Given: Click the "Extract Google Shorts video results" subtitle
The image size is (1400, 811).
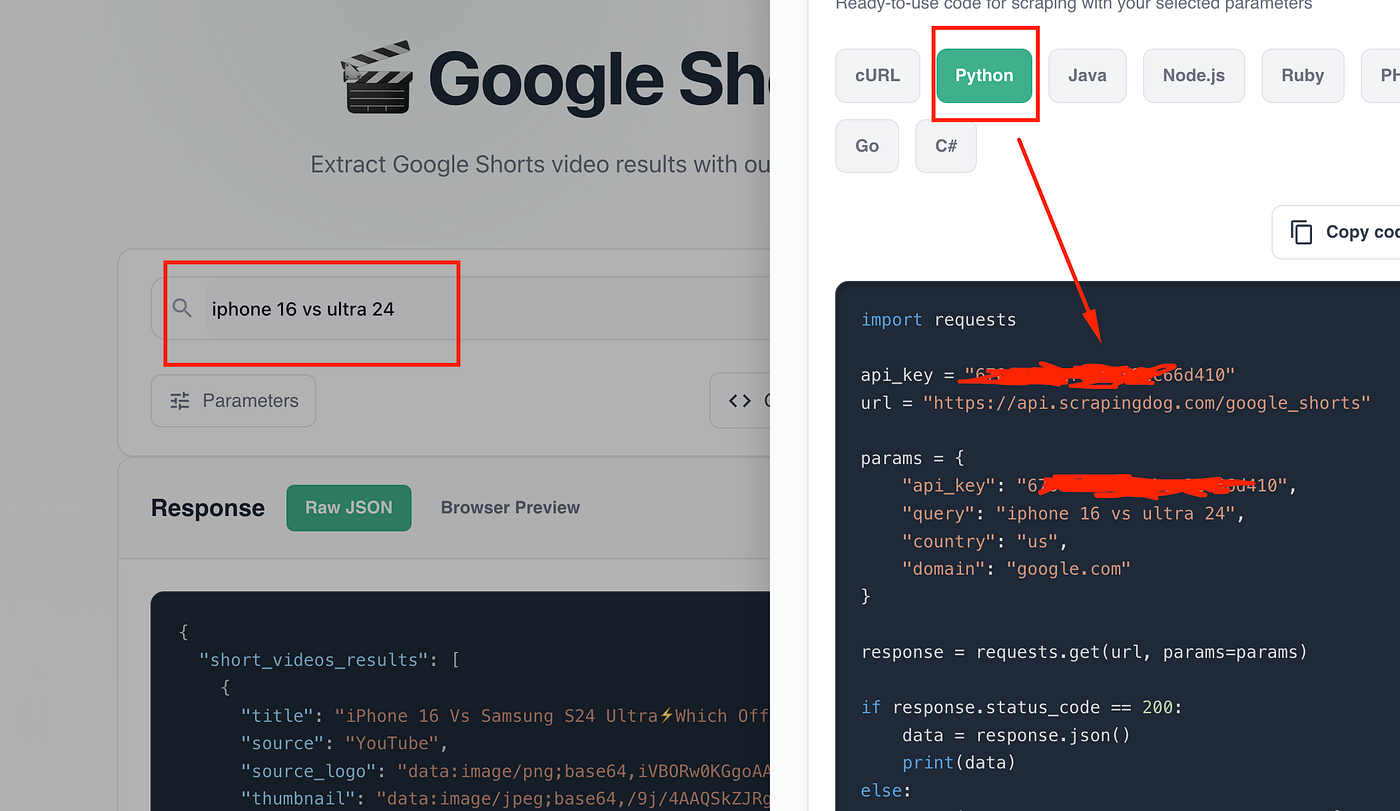Looking at the screenshot, I should coord(540,164).
